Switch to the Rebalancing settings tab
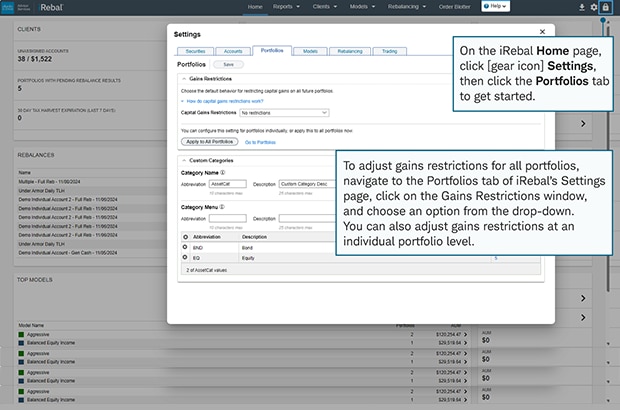620x410 pixels. pos(350,51)
